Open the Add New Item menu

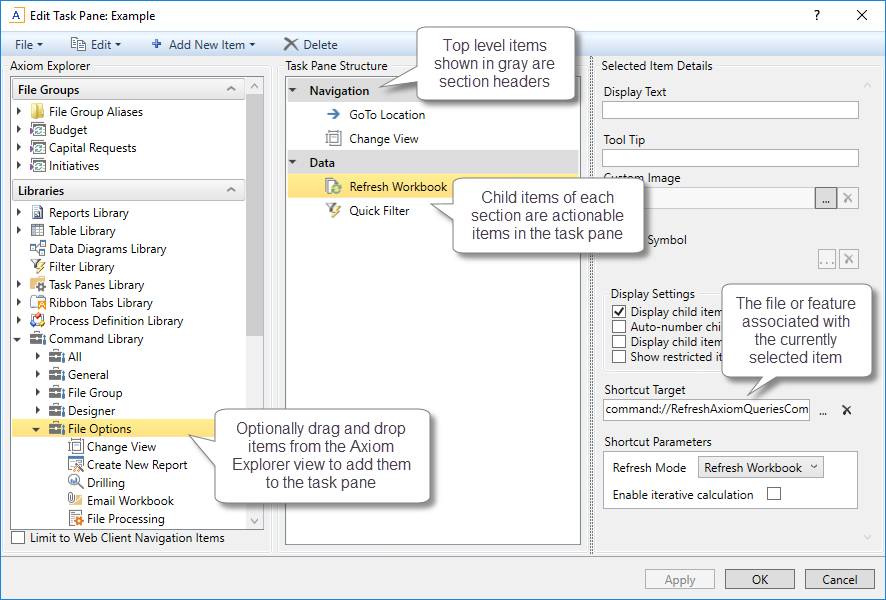pos(203,44)
